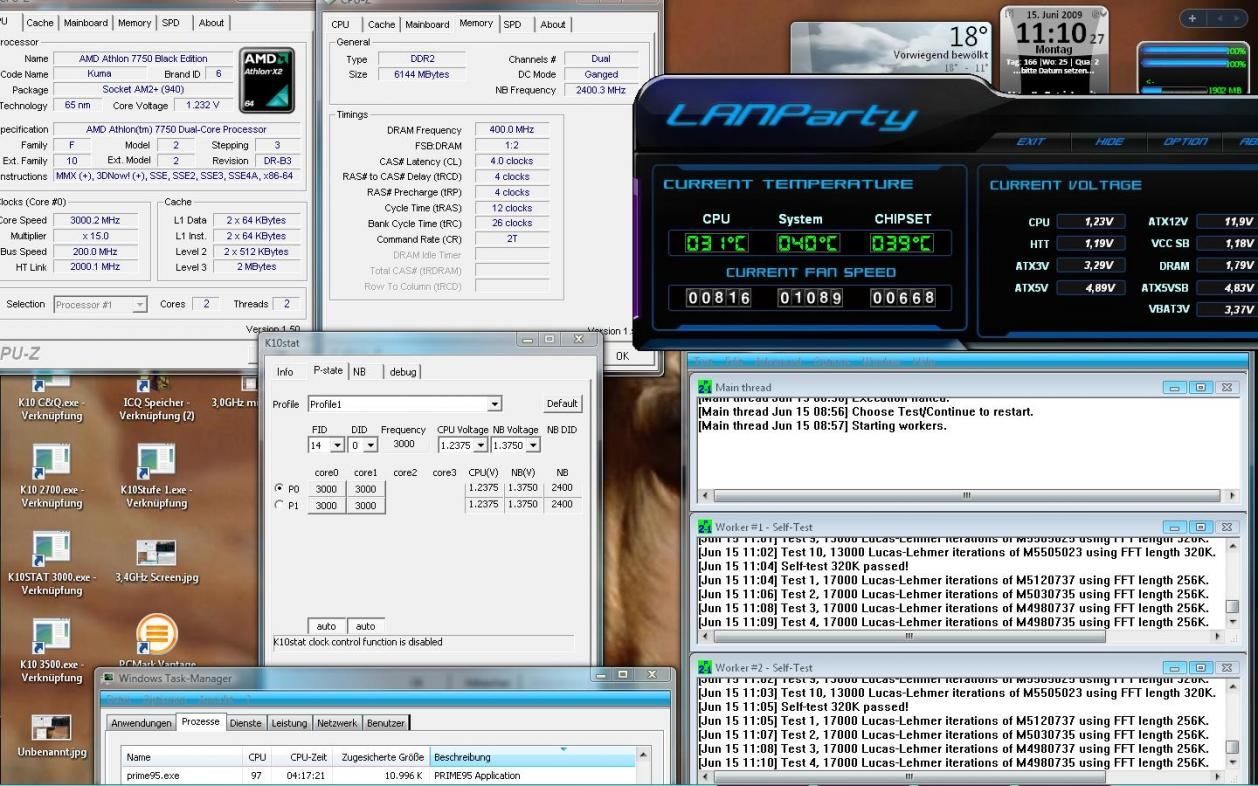The image size is (1258, 786).
Task: Select the P1 radio button in K10stat
Action: click(279, 506)
